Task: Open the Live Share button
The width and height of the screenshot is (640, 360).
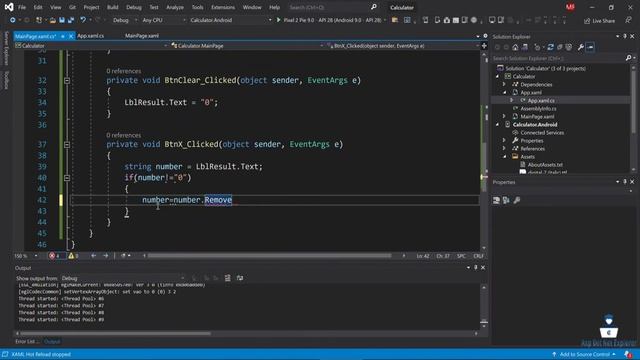Action: point(599,20)
